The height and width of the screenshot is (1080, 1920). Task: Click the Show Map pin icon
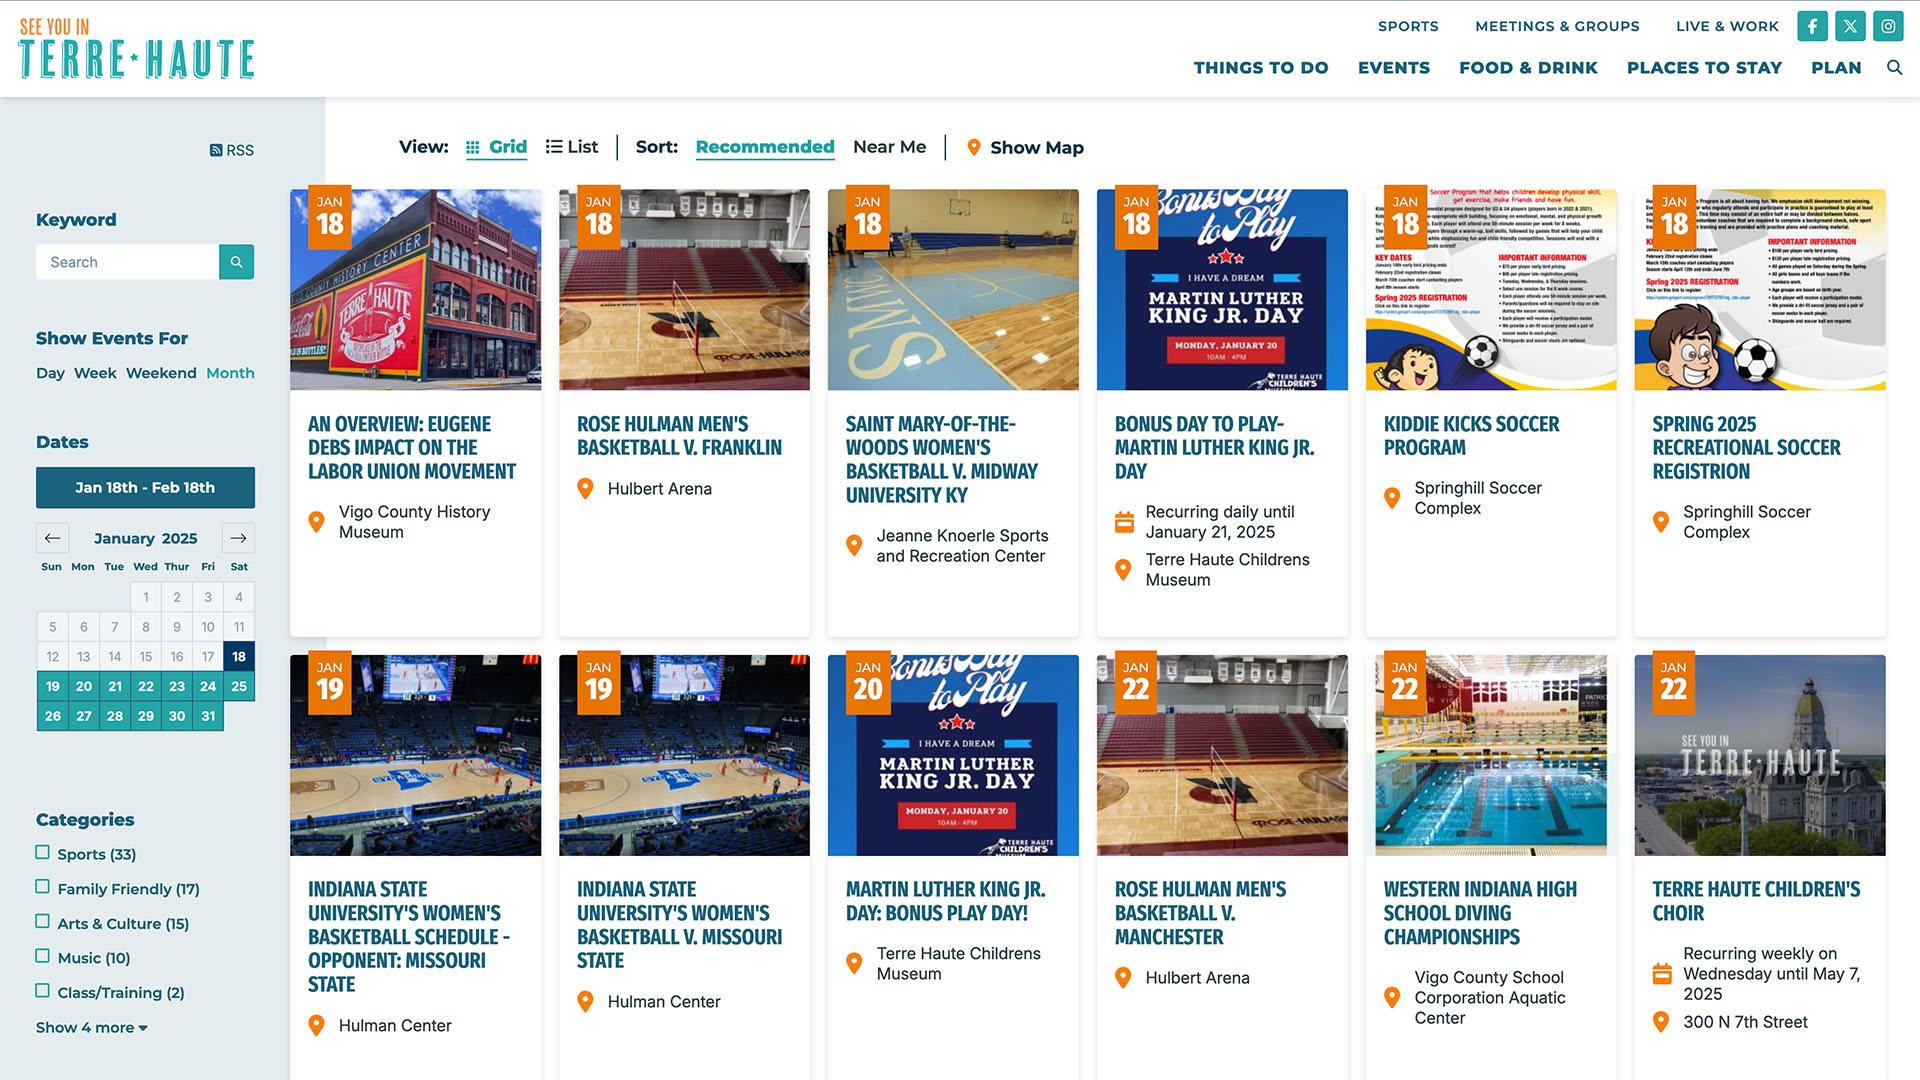(x=973, y=148)
